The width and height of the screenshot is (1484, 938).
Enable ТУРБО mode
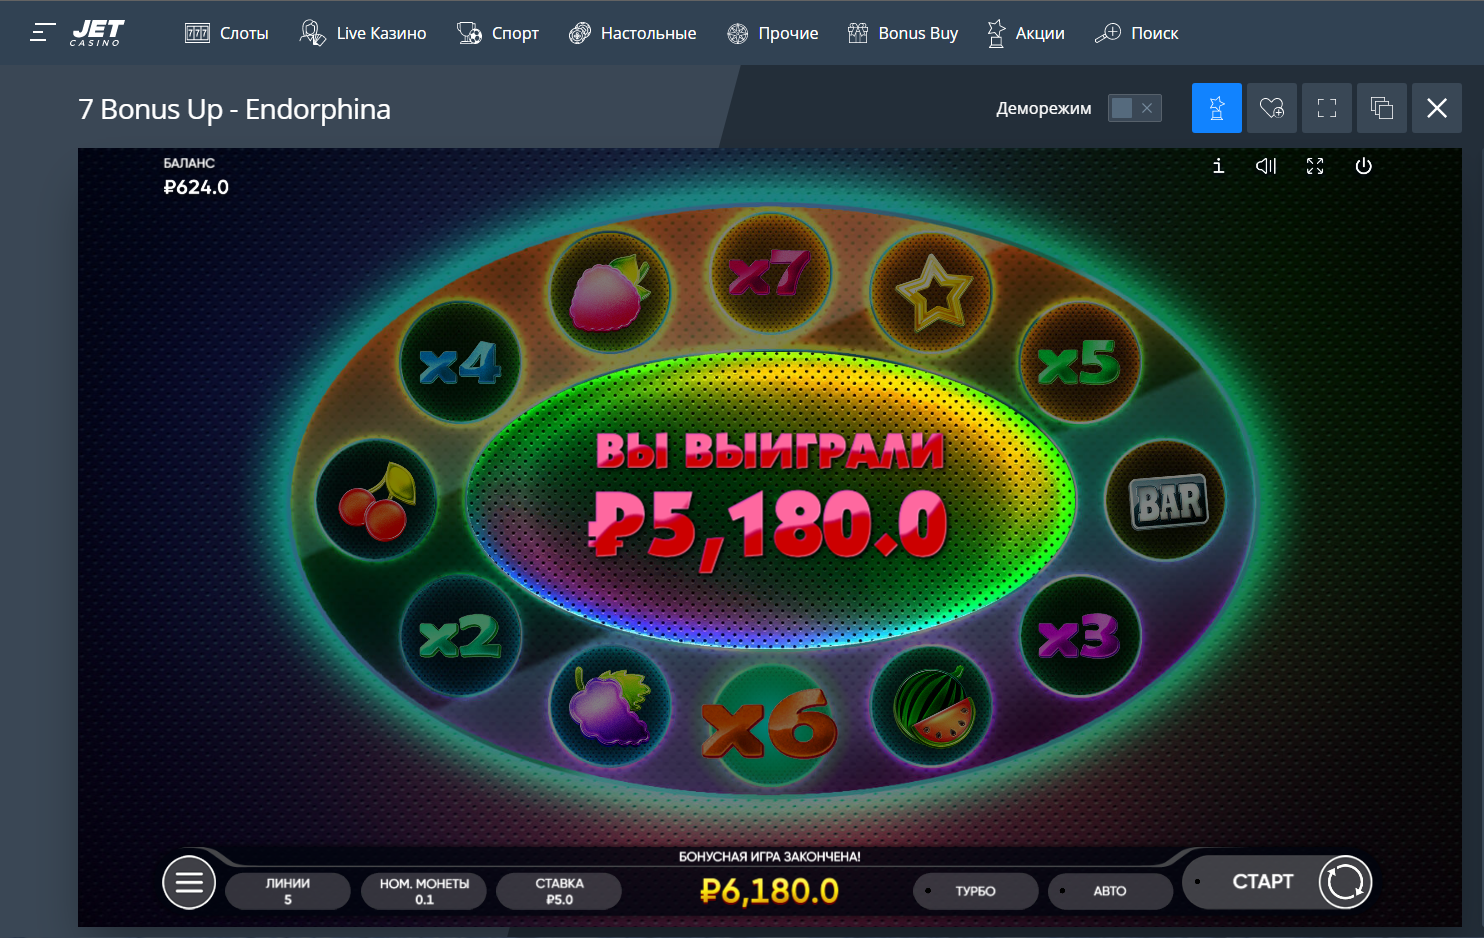(x=976, y=891)
